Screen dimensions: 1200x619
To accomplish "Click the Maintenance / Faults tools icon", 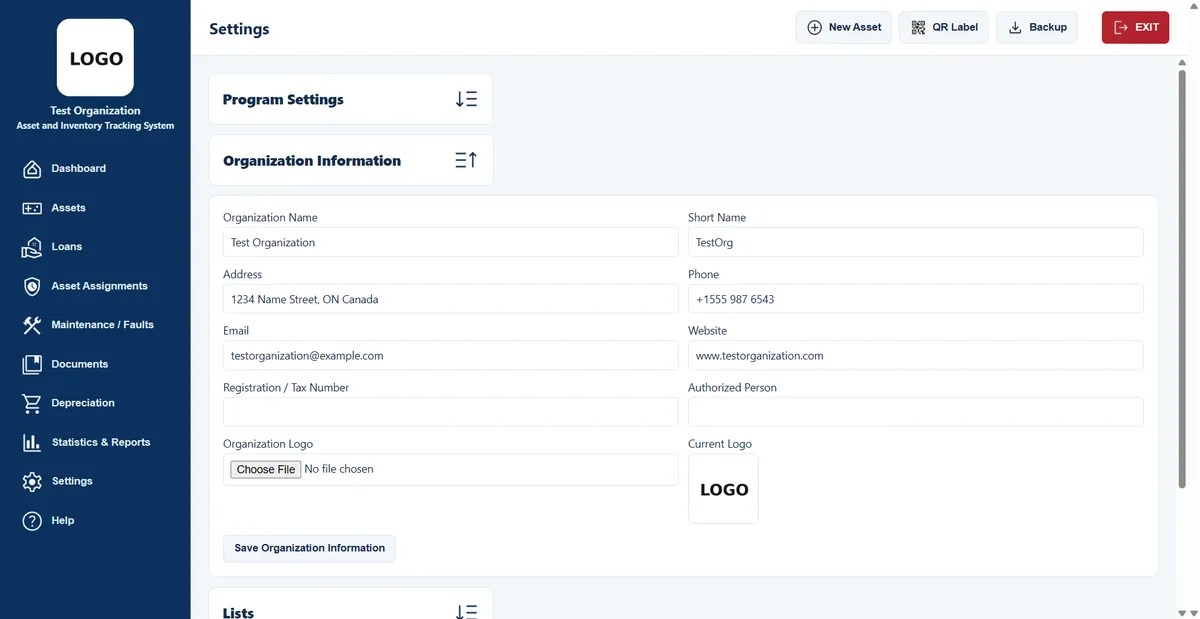I will [32, 325].
